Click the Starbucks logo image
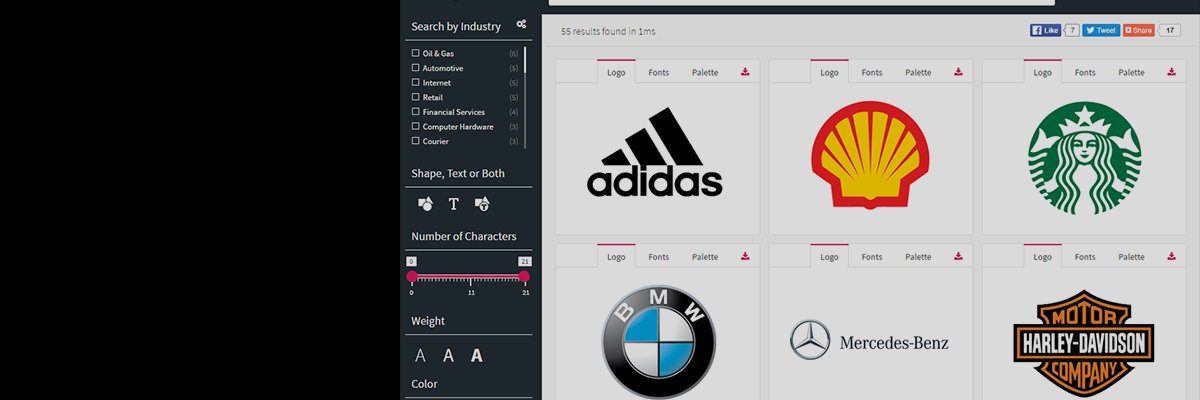 [x=1084, y=157]
